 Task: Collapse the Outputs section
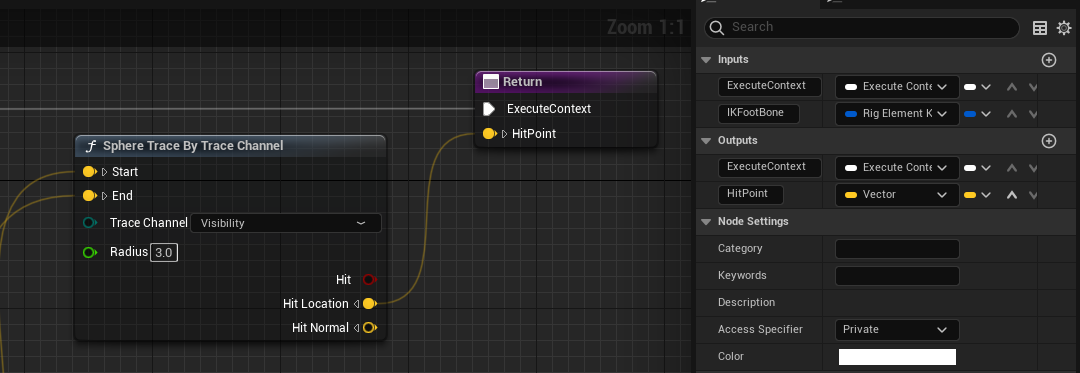click(705, 141)
